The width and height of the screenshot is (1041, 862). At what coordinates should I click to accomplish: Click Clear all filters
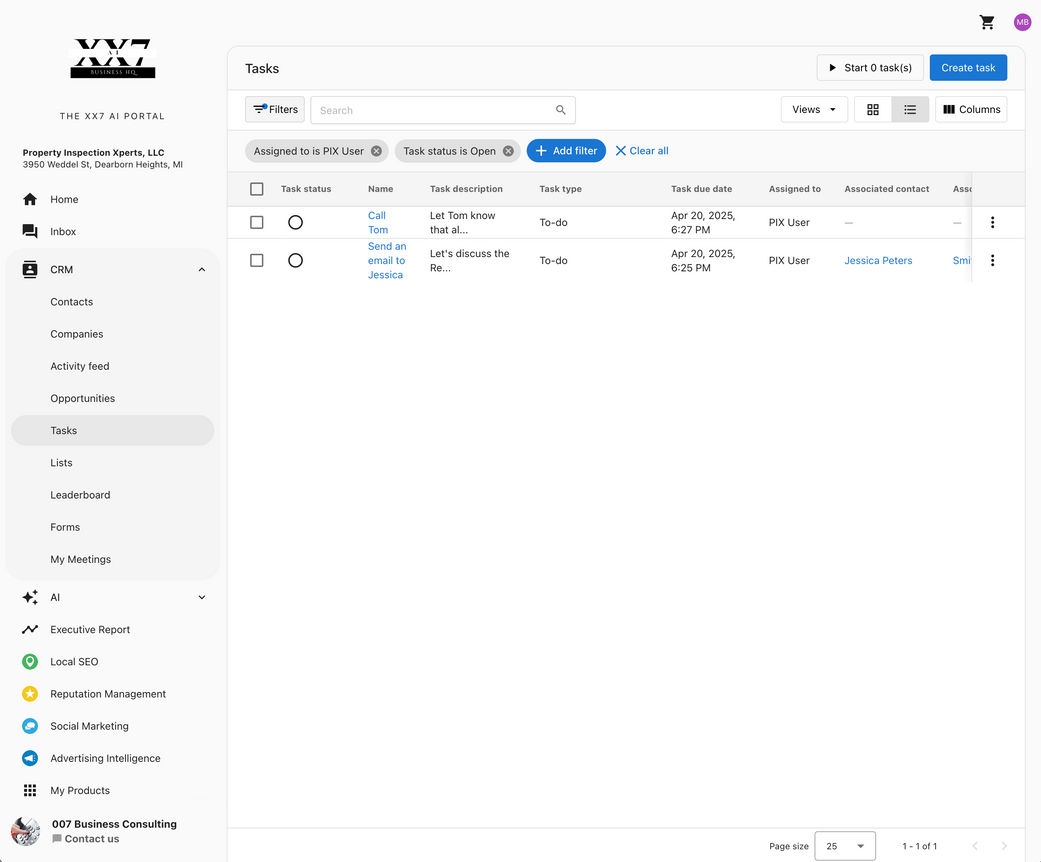point(642,151)
